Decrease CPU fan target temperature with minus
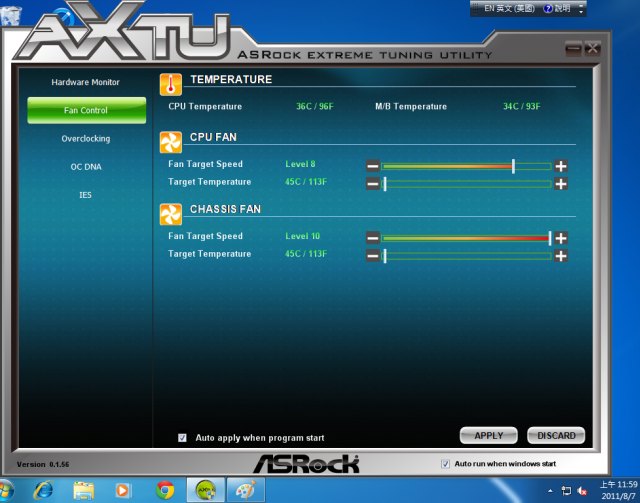640x503 pixels. pyautogui.click(x=372, y=184)
